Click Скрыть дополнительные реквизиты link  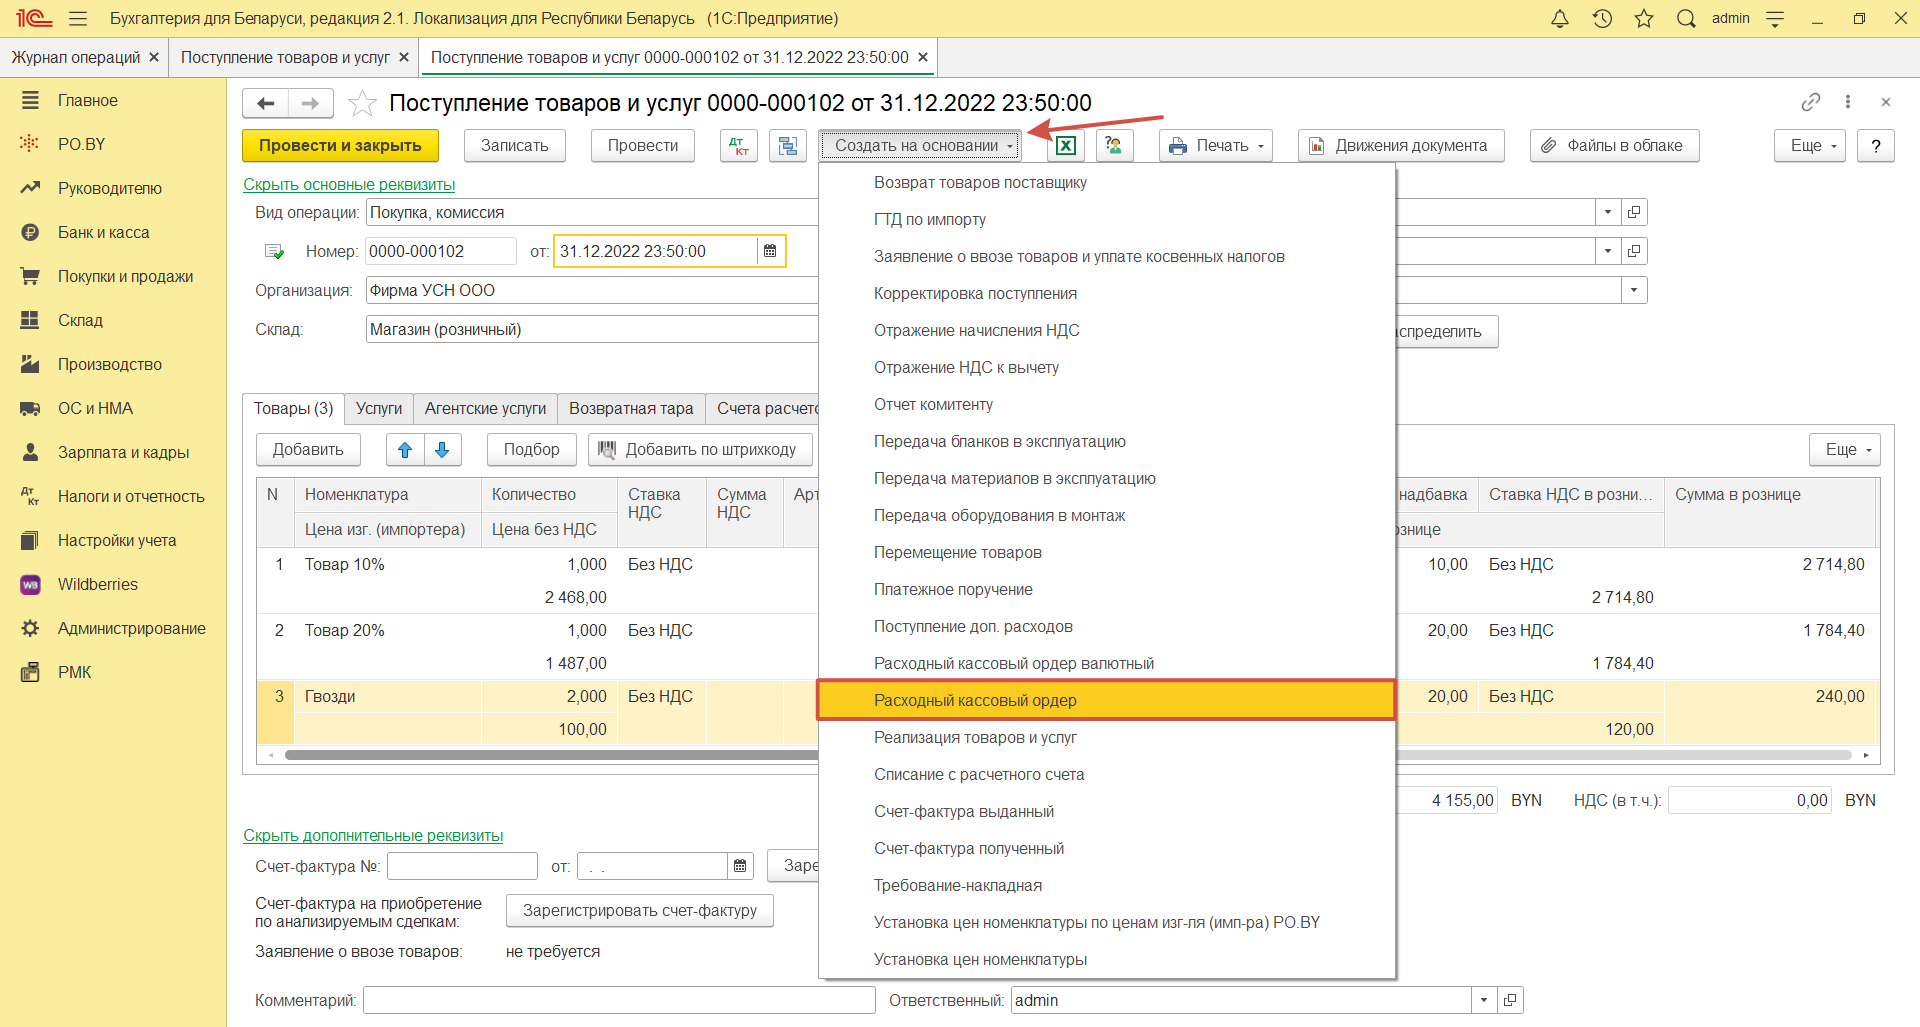[x=373, y=835]
